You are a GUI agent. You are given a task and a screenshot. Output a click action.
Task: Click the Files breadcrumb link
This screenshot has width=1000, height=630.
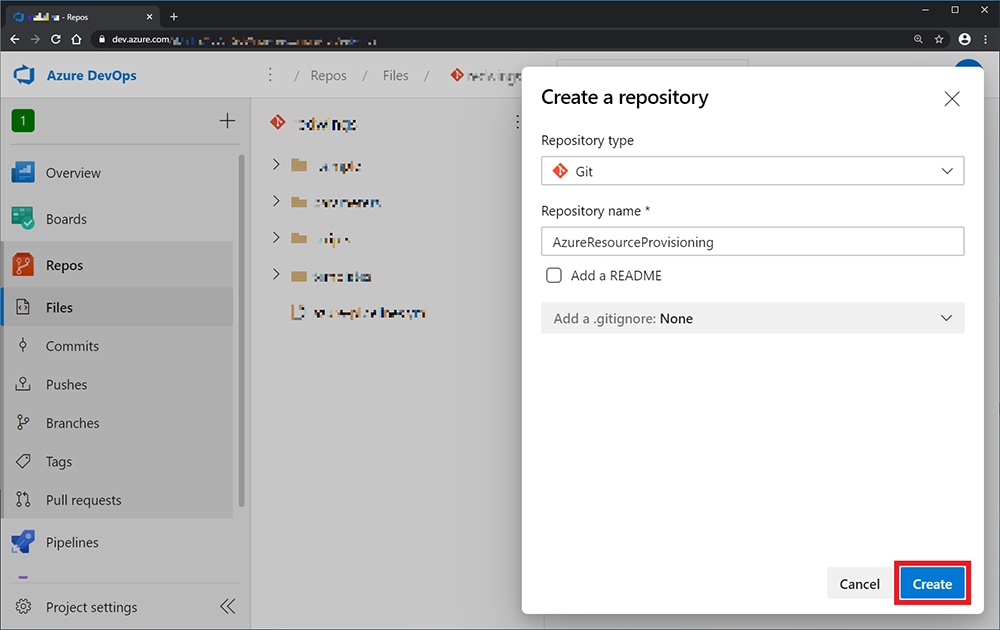[395, 75]
